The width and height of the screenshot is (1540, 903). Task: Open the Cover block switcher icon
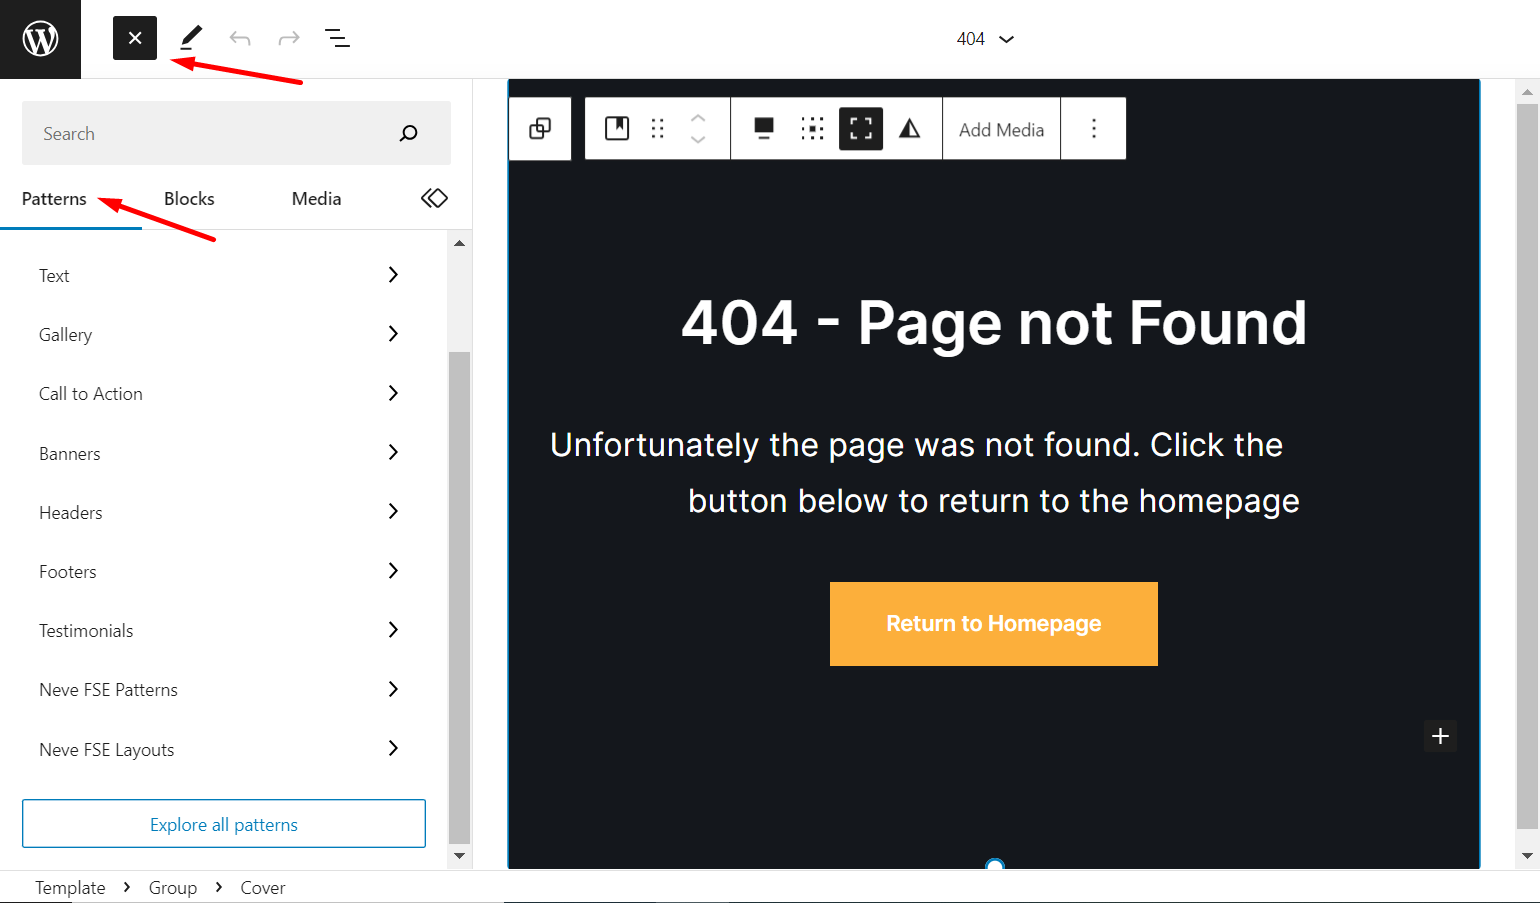pos(617,128)
